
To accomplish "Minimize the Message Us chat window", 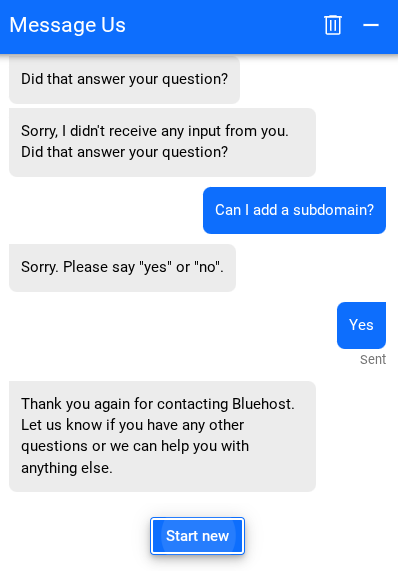I will click(x=371, y=25).
